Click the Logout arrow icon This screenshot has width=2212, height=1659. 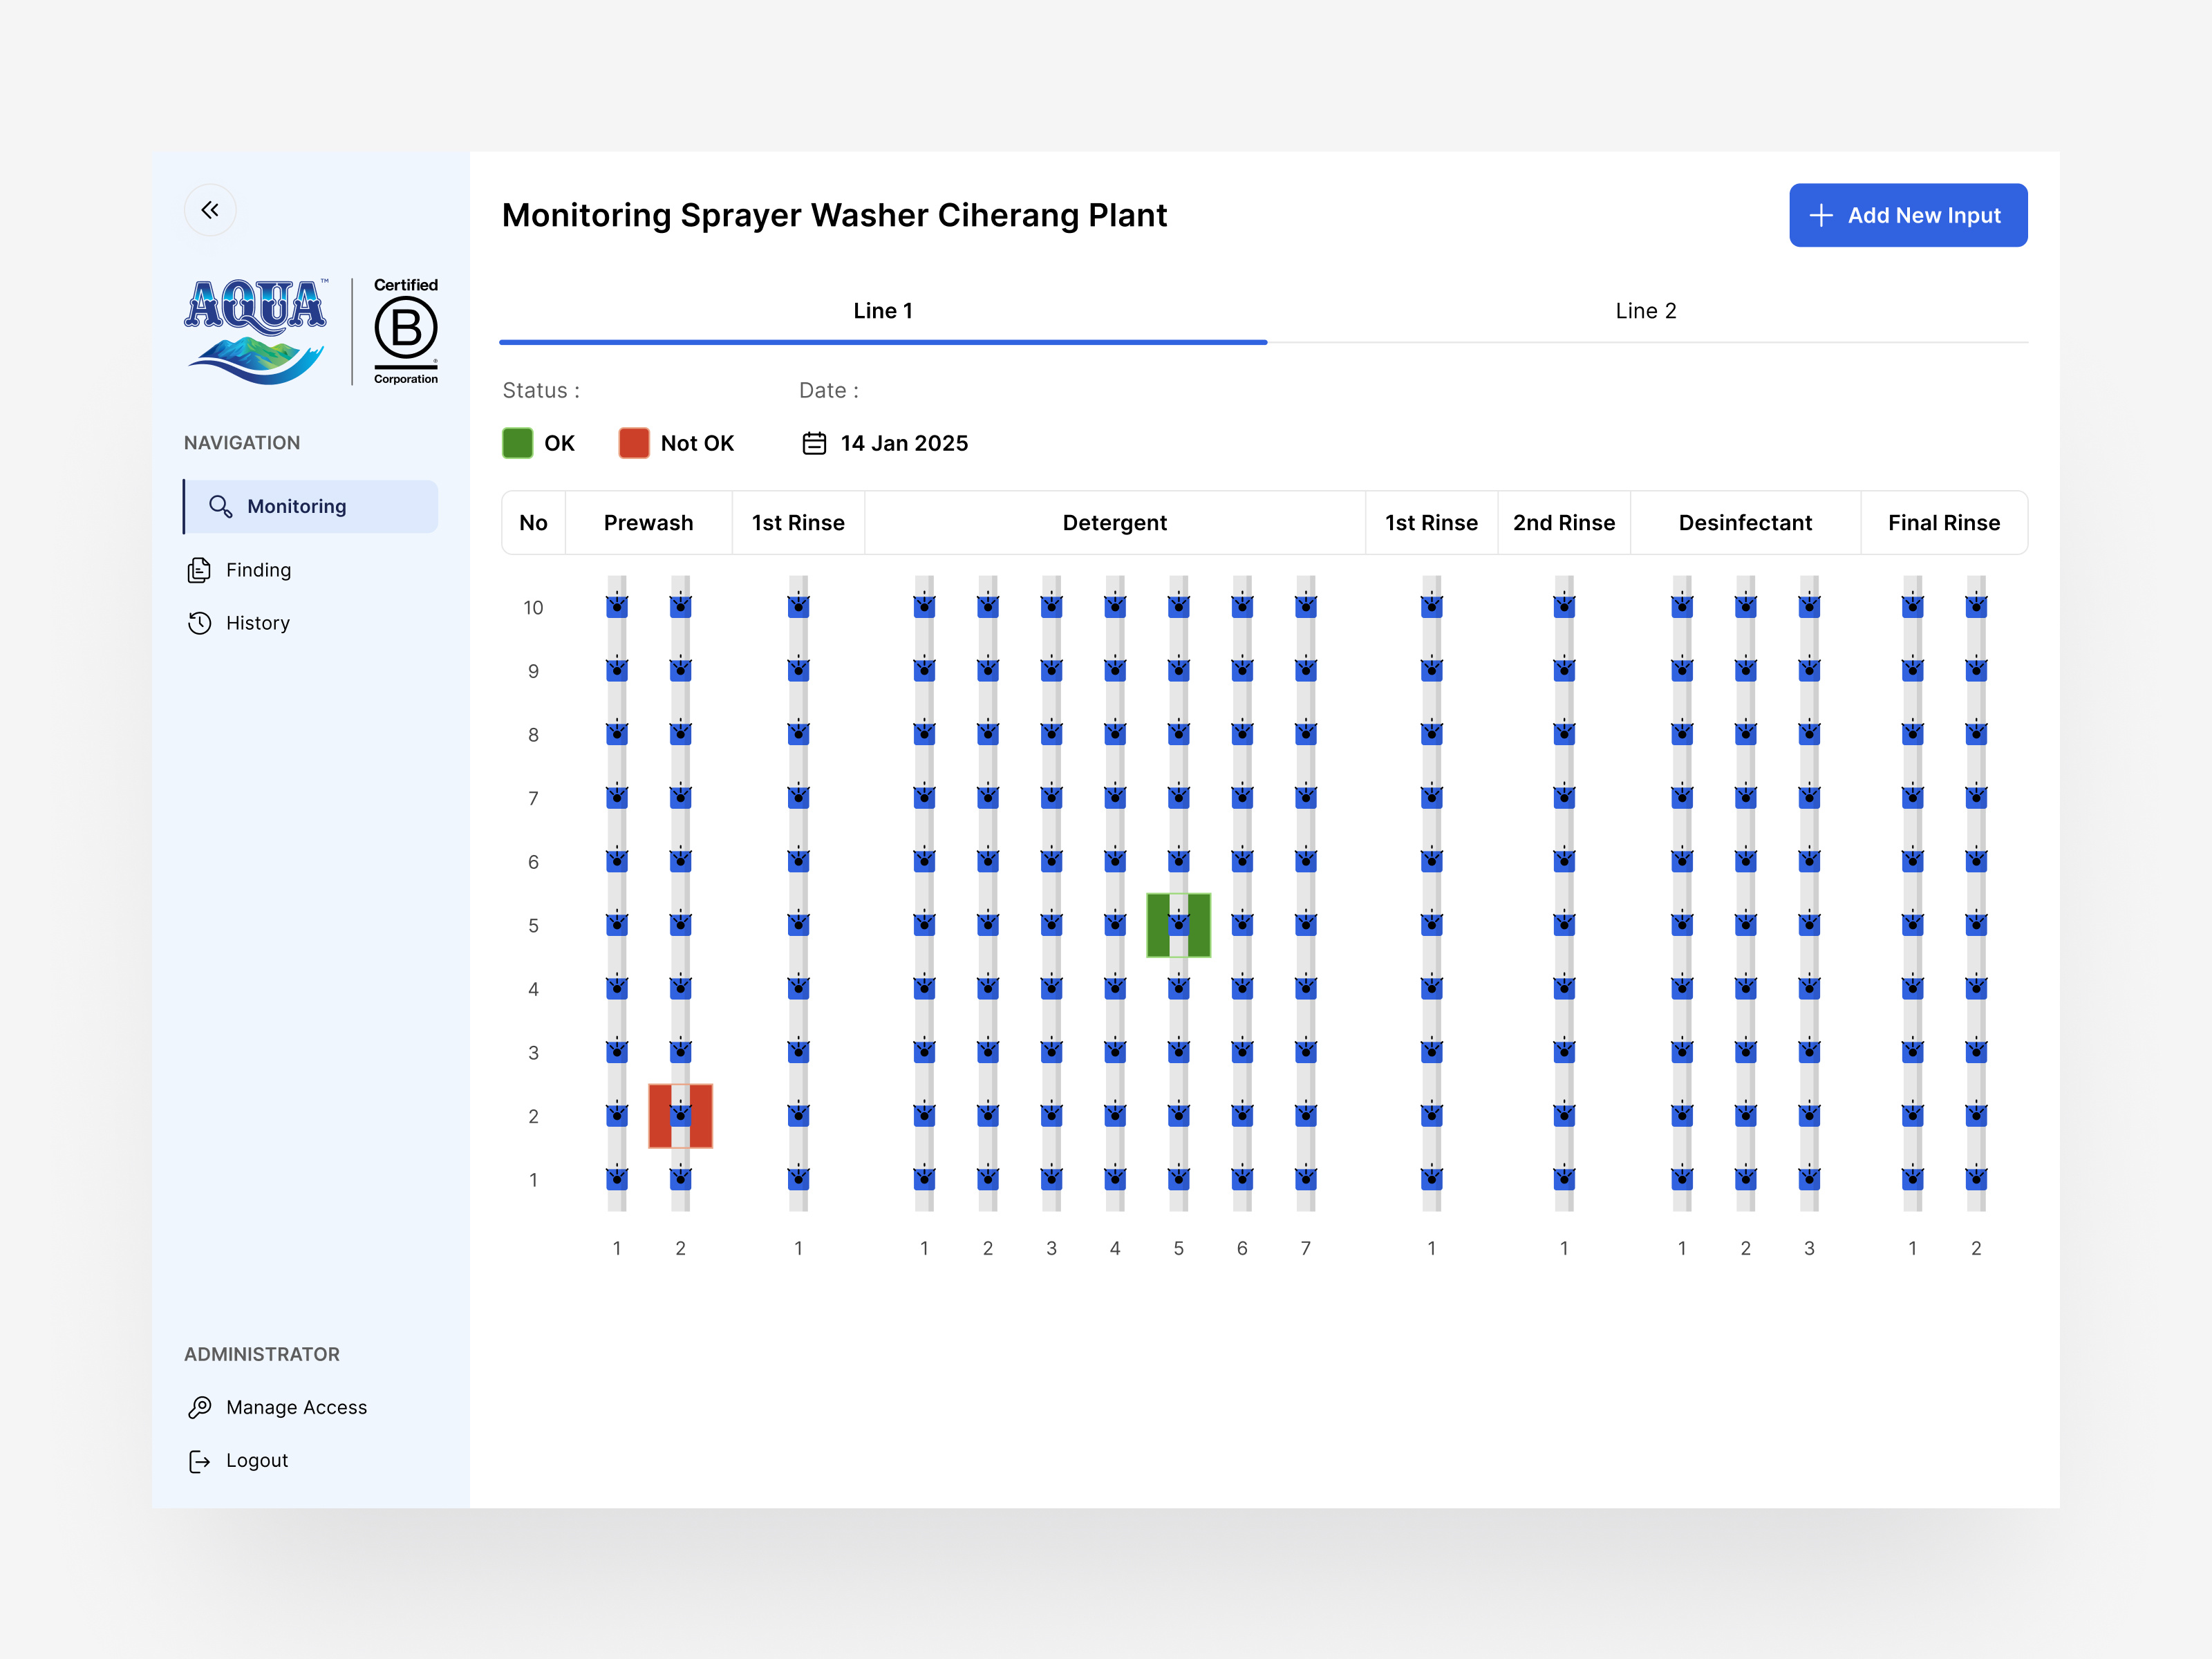[199, 1460]
